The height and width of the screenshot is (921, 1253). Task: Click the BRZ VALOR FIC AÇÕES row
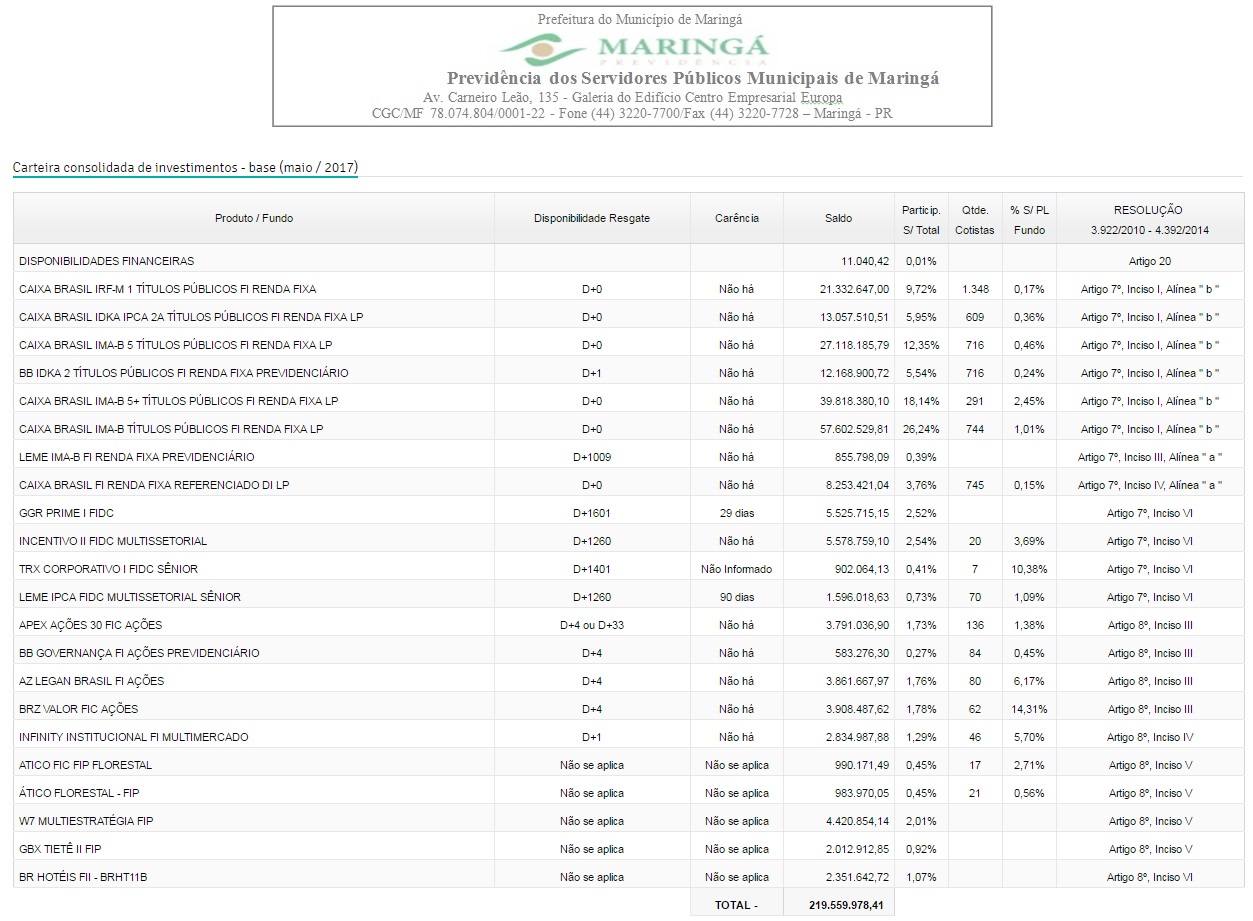[78, 709]
